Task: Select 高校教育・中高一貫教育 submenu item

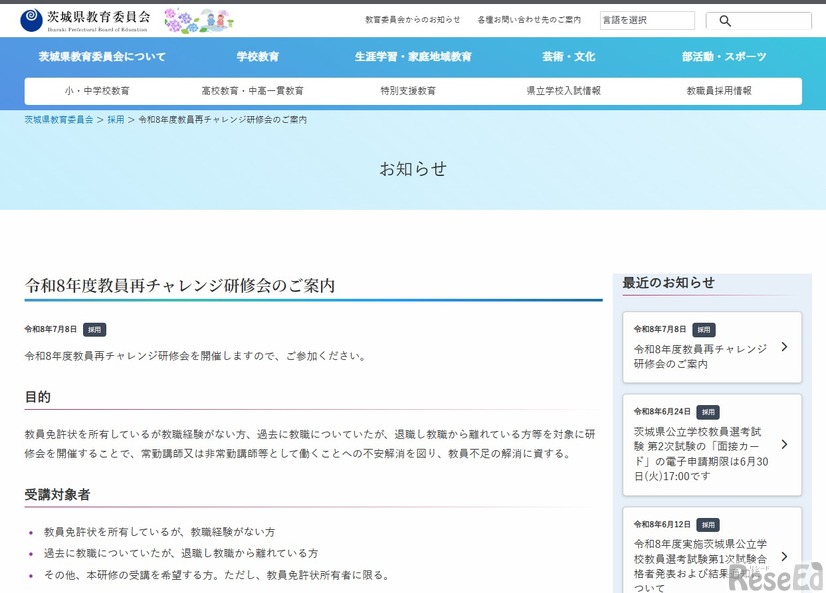Action: point(252,91)
